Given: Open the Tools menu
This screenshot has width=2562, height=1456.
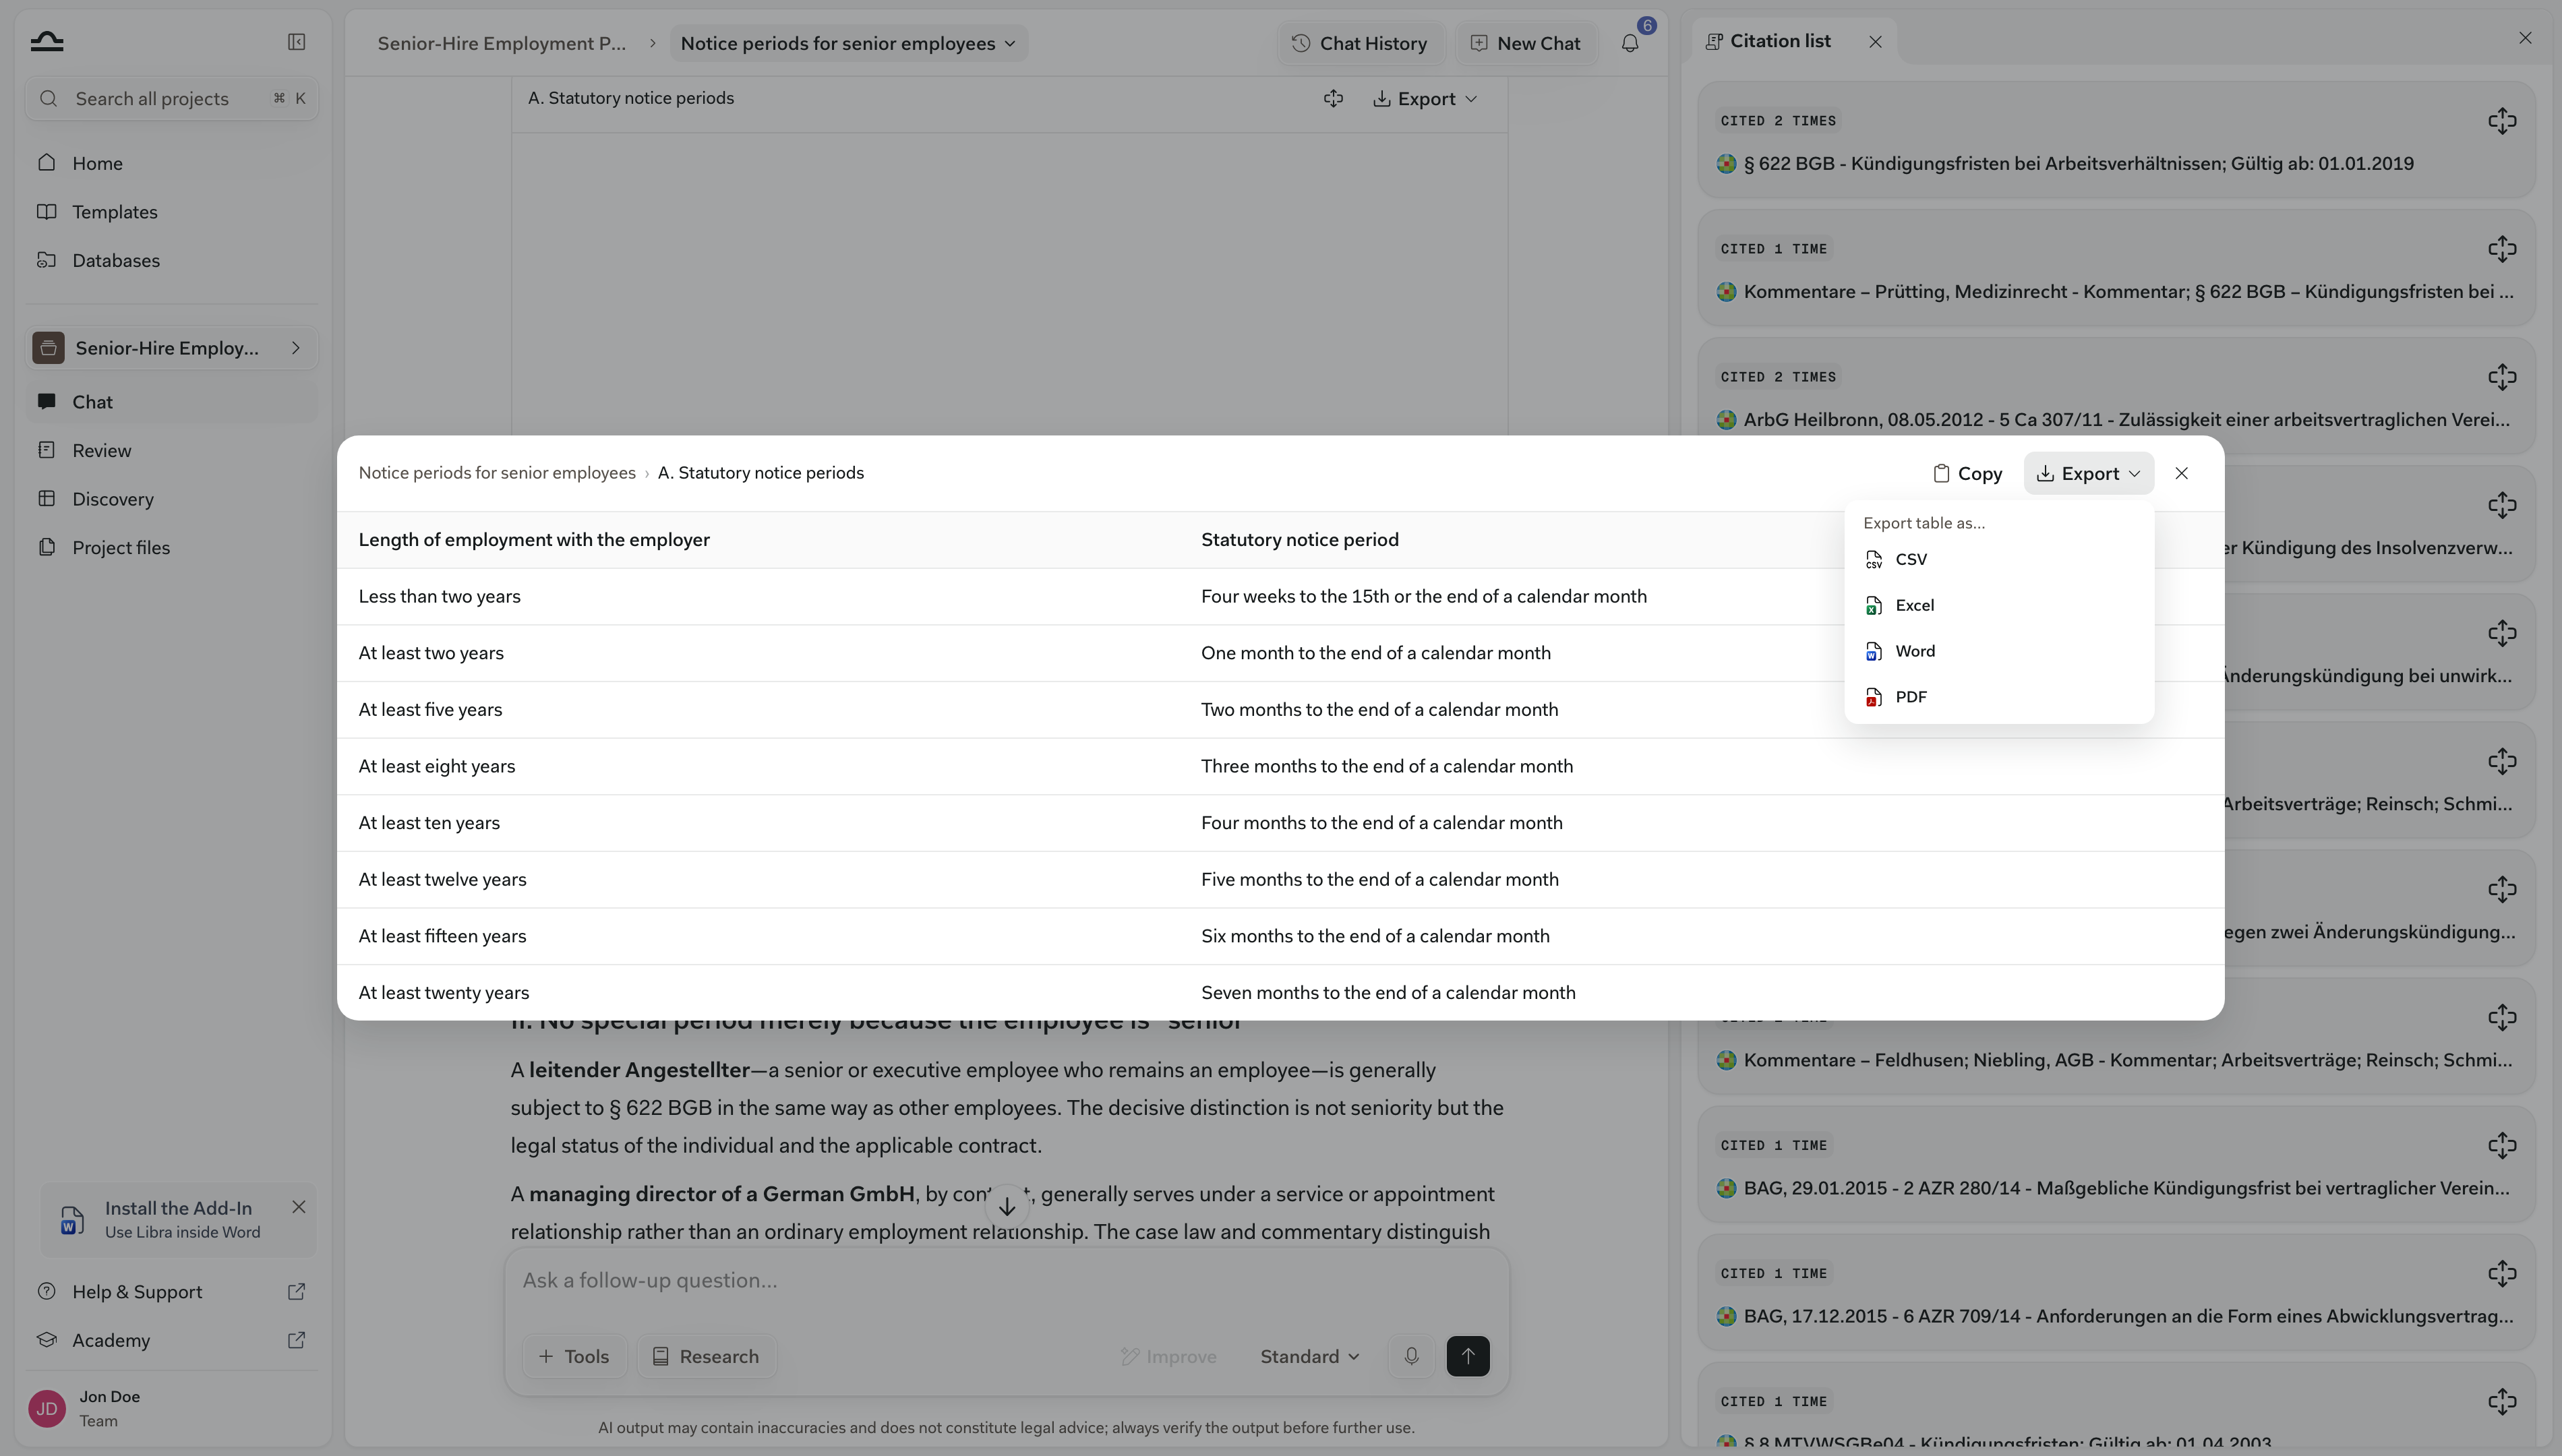Looking at the screenshot, I should pyautogui.click(x=574, y=1357).
